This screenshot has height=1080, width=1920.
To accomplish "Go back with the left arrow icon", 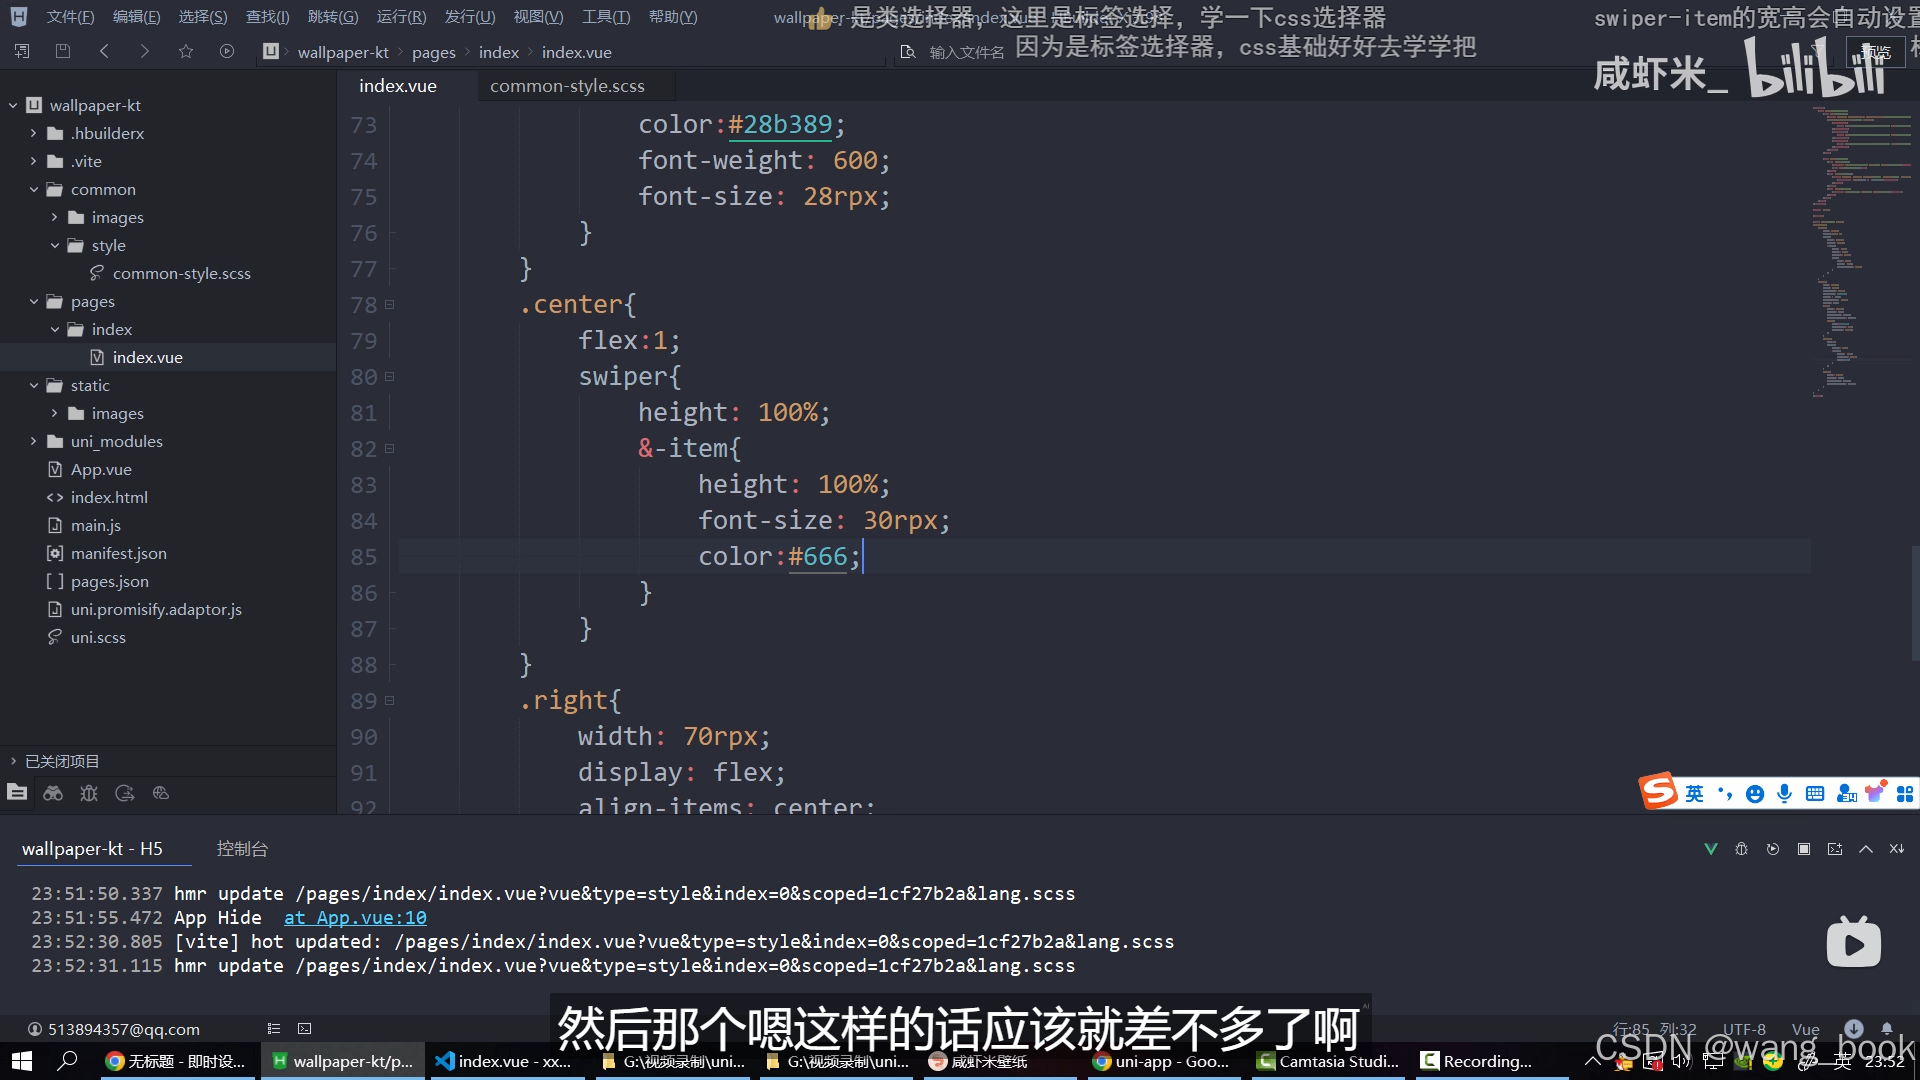I will (x=104, y=51).
